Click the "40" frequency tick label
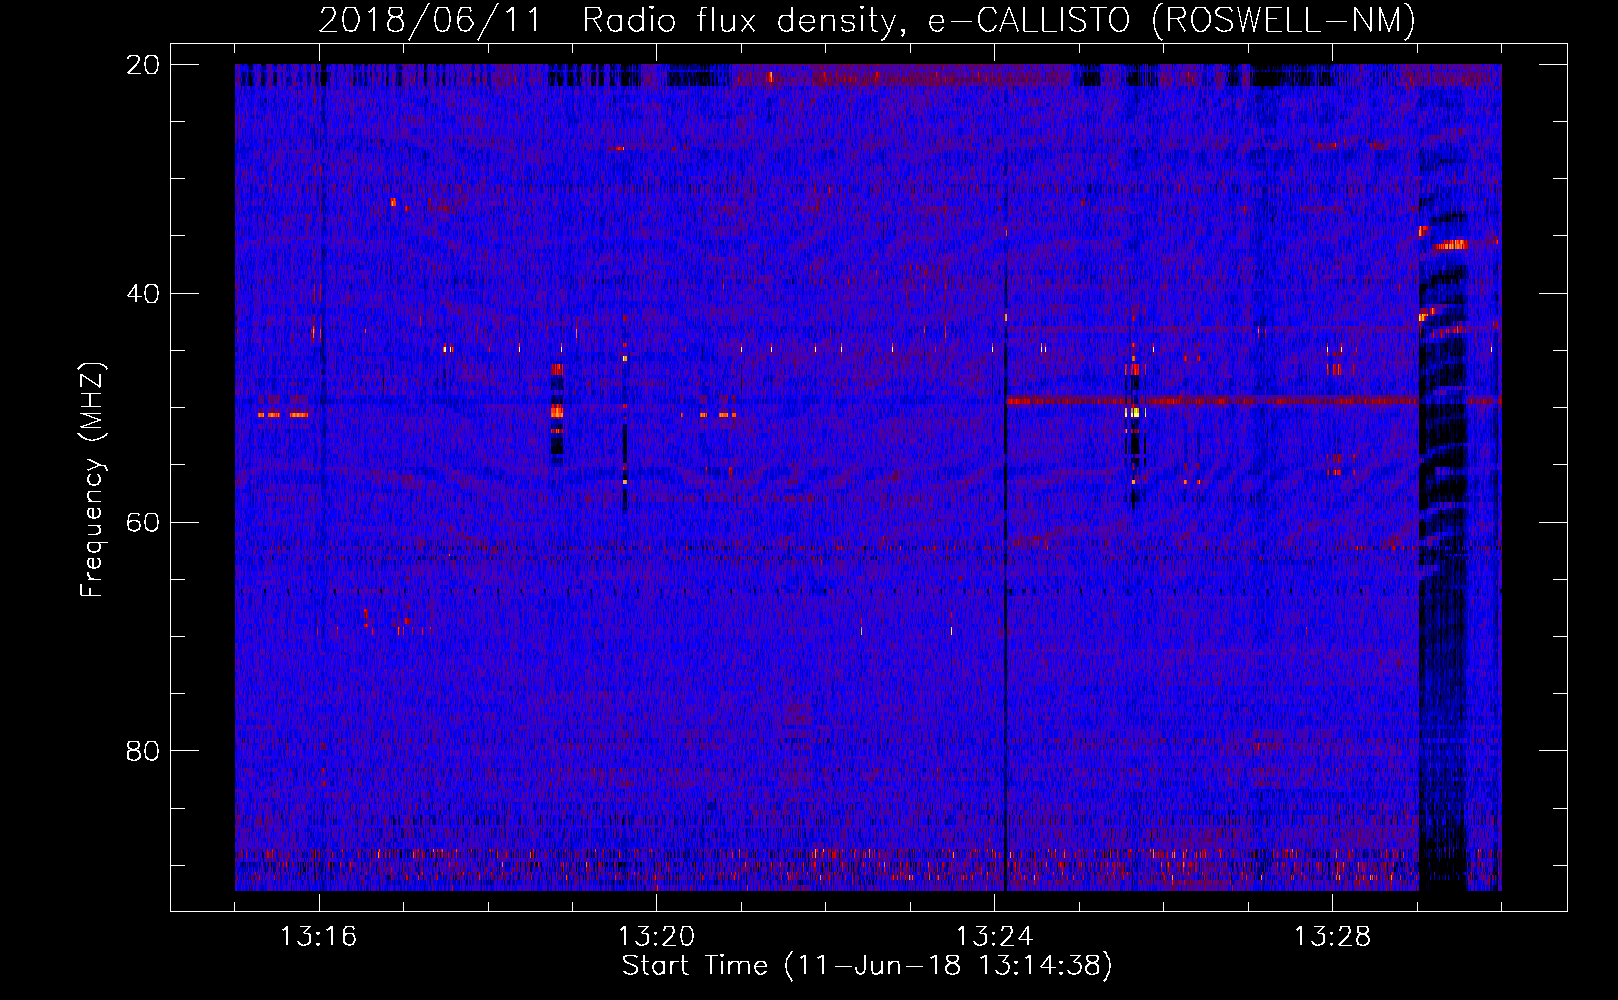Screen dimensions: 1618x1000 (143, 294)
